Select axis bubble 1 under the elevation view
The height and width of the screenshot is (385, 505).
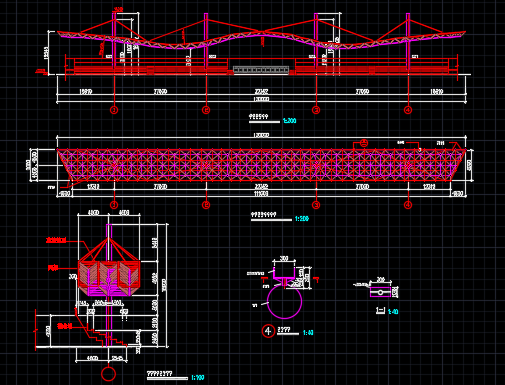(114, 110)
